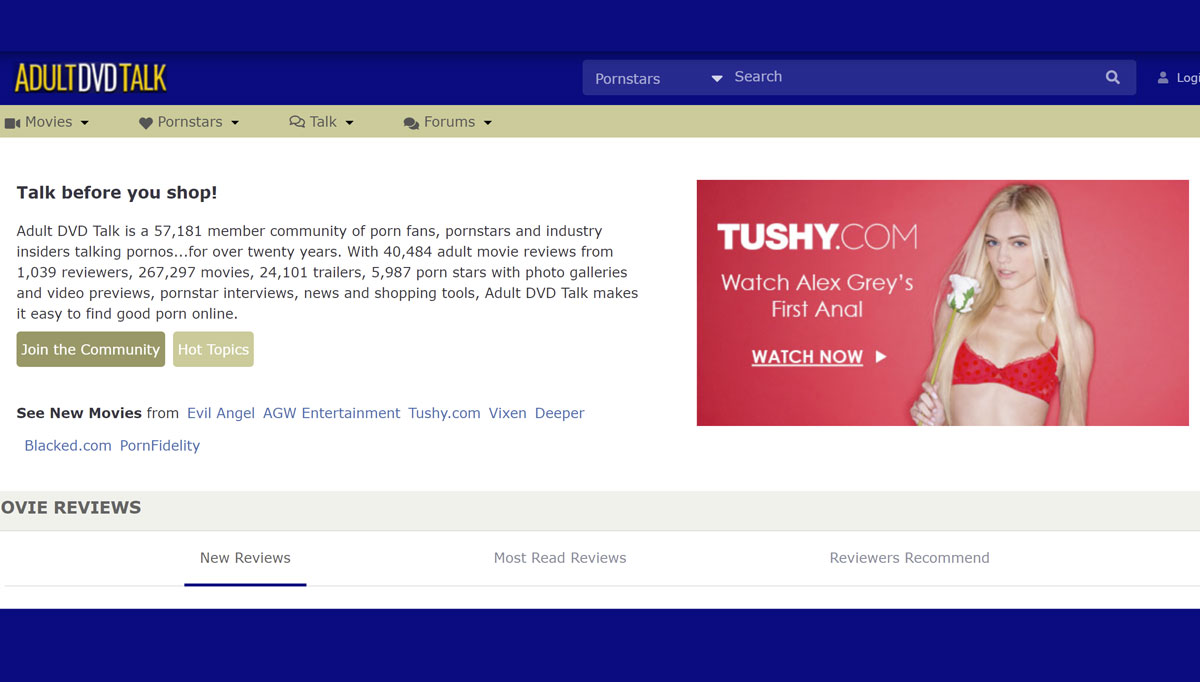Open the Deeper link
The image size is (1200, 682).
click(559, 413)
